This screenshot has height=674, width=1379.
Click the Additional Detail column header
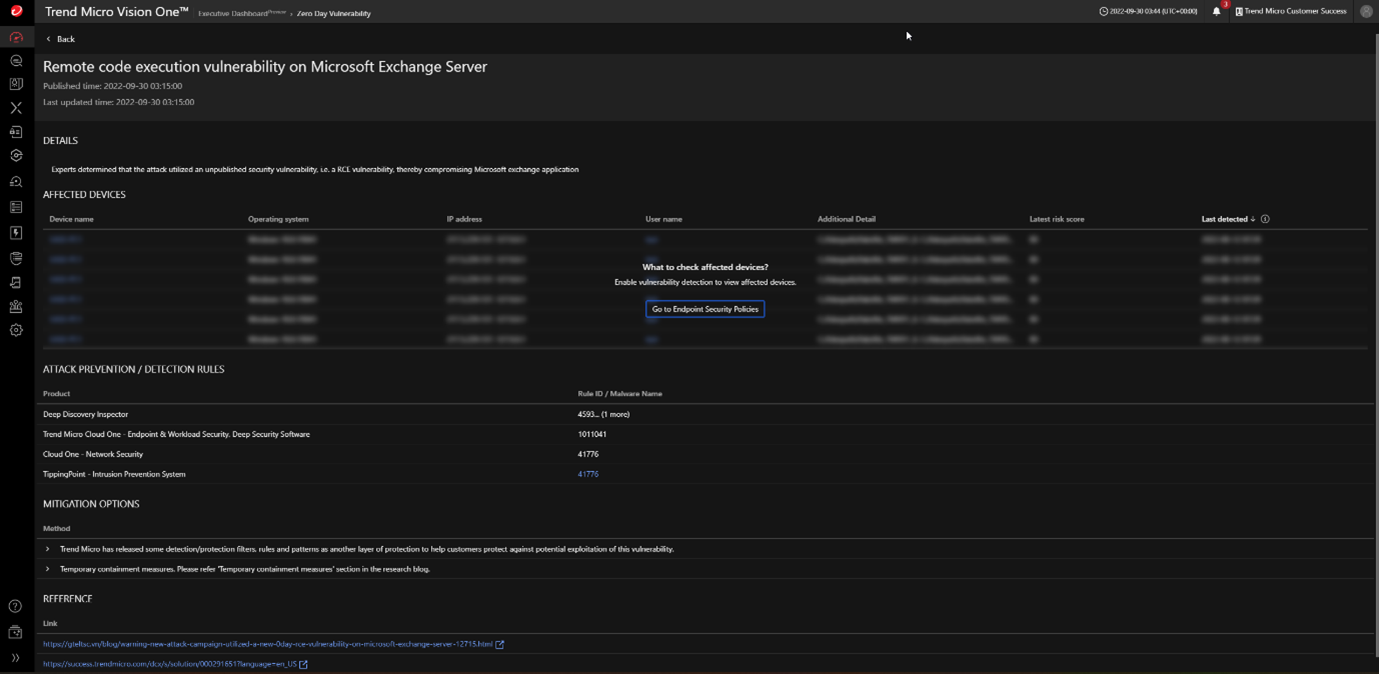pos(846,219)
